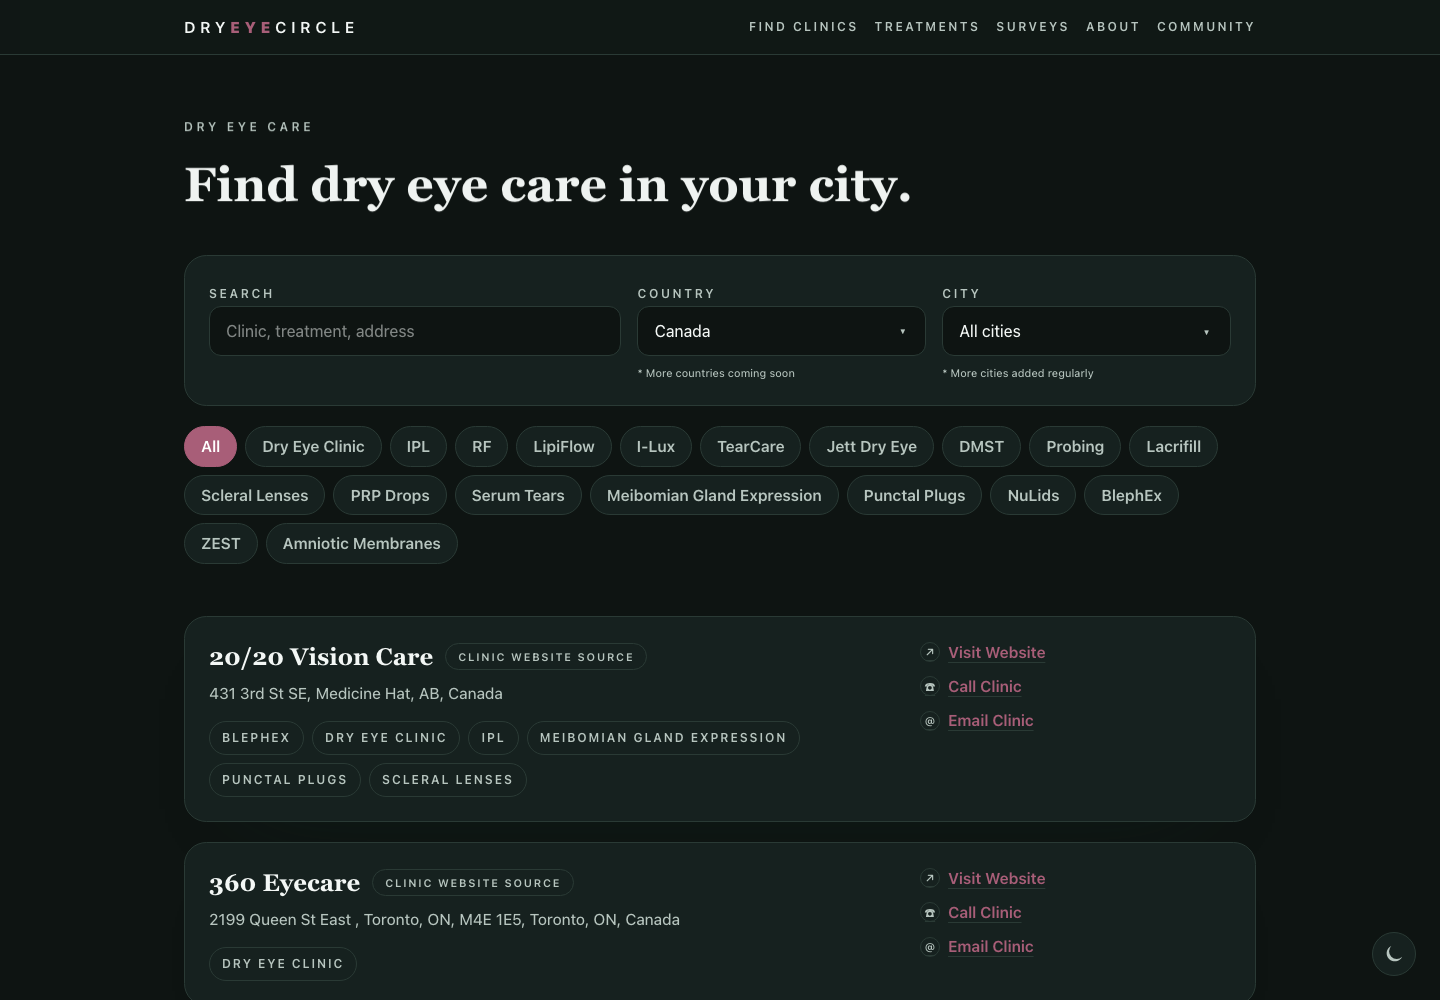Screen dimensions: 1440x1000
Task: Open the Country dropdown showing Canada
Action: [x=781, y=331]
